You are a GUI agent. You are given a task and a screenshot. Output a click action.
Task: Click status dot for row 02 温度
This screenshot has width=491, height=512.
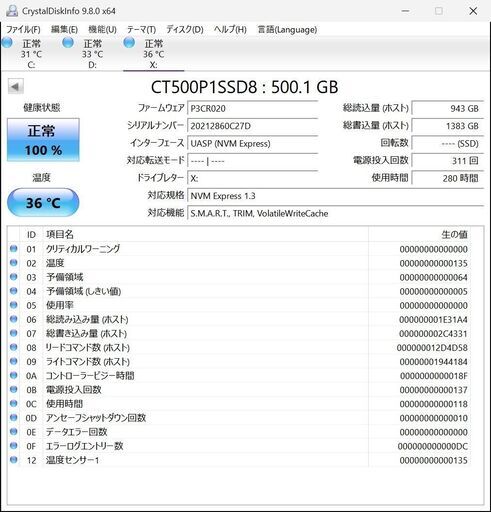point(14,263)
